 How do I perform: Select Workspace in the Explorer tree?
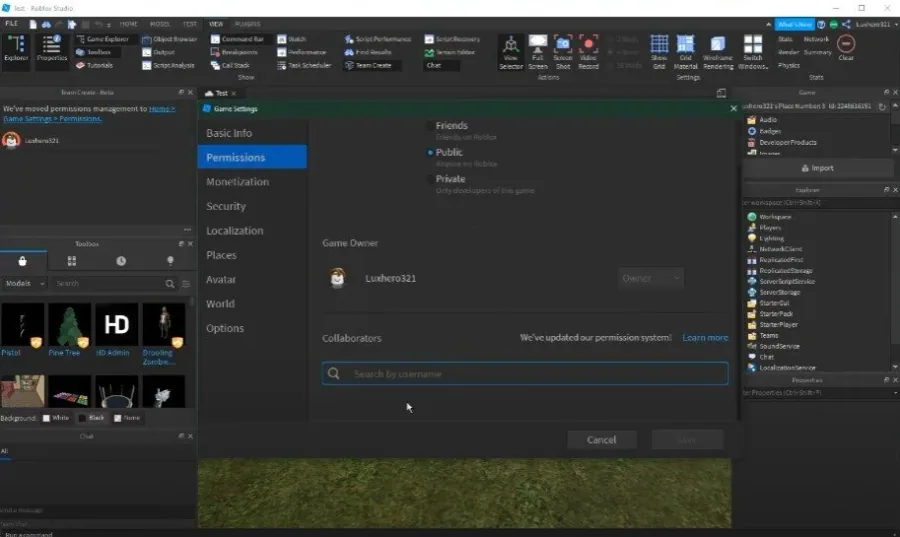[x=775, y=217]
